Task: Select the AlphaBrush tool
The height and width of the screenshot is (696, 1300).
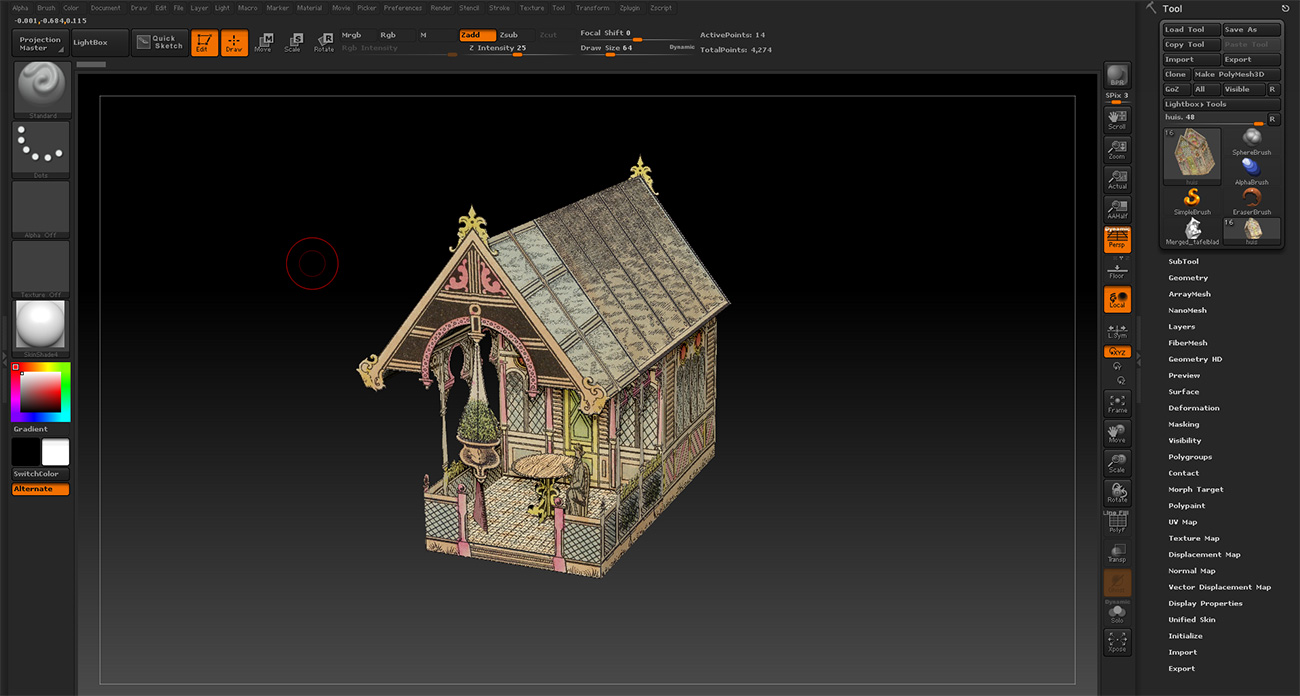Action: (x=1251, y=171)
